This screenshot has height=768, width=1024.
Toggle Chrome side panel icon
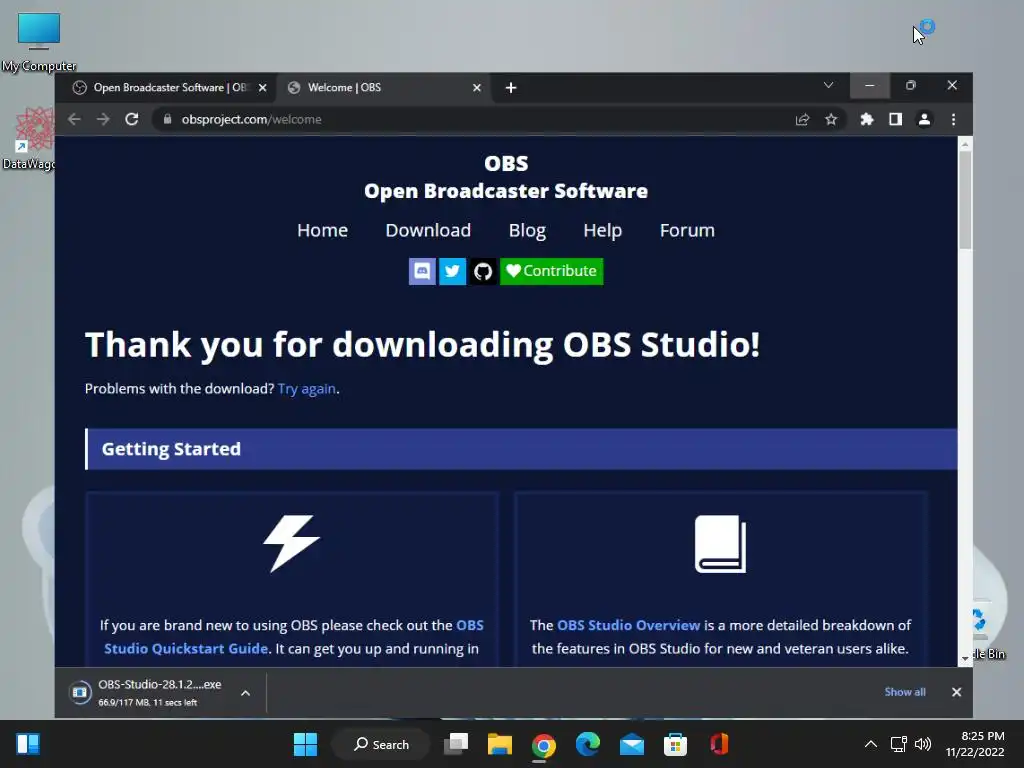pyautogui.click(x=895, y=120)
